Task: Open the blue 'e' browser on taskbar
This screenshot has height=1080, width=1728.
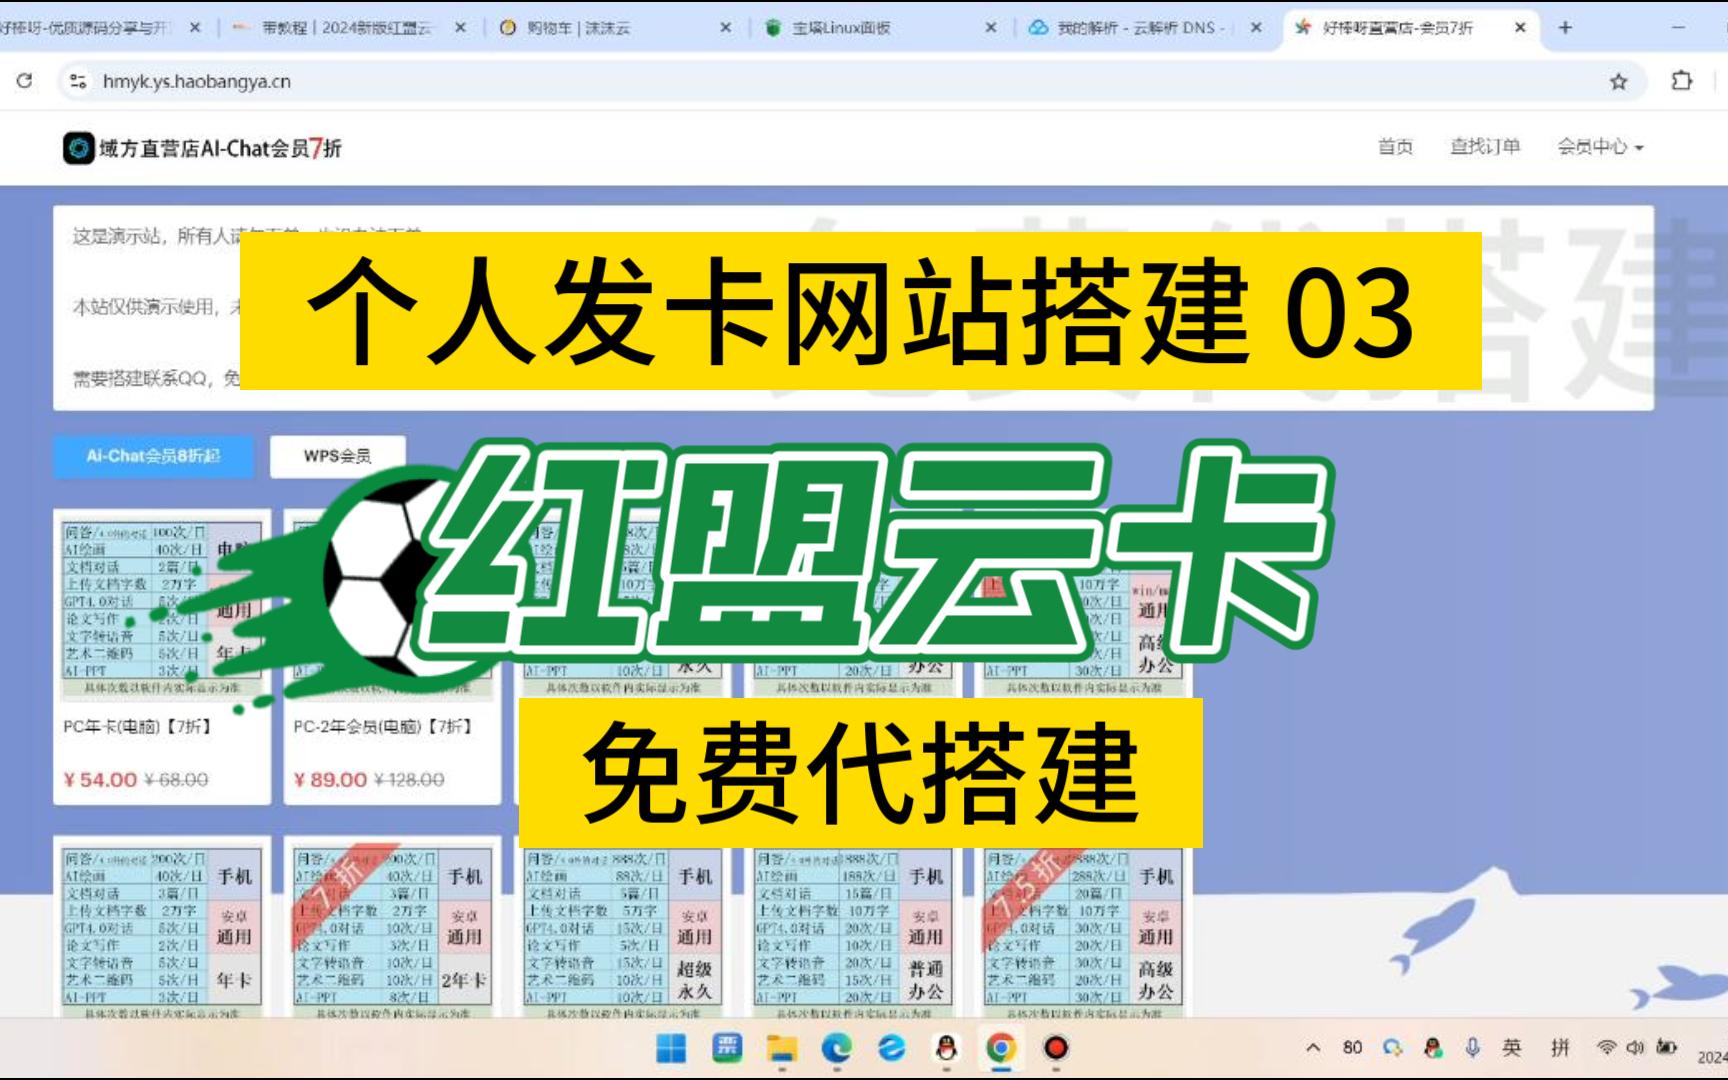Action: click(891, 1048)
